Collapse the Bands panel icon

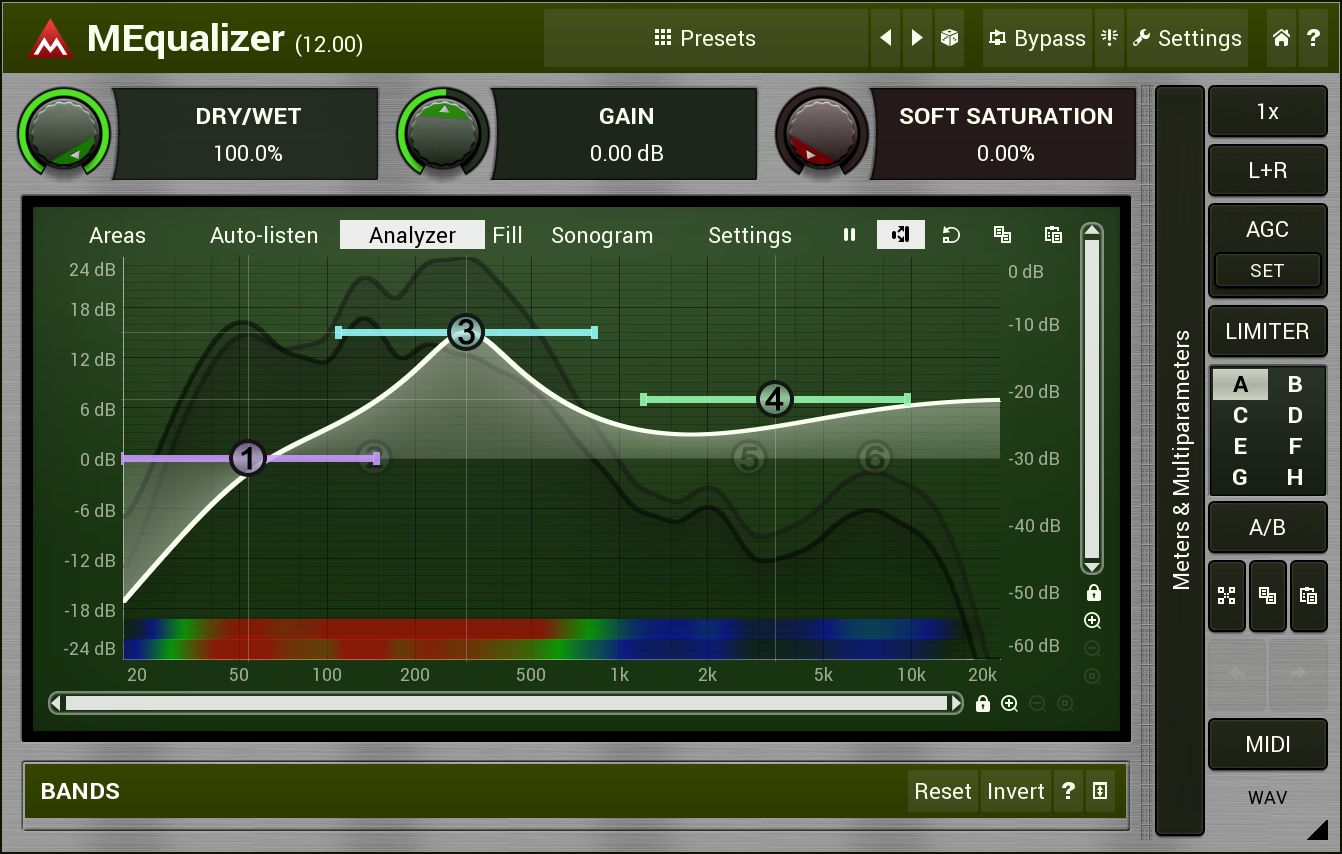(1100, 791)
